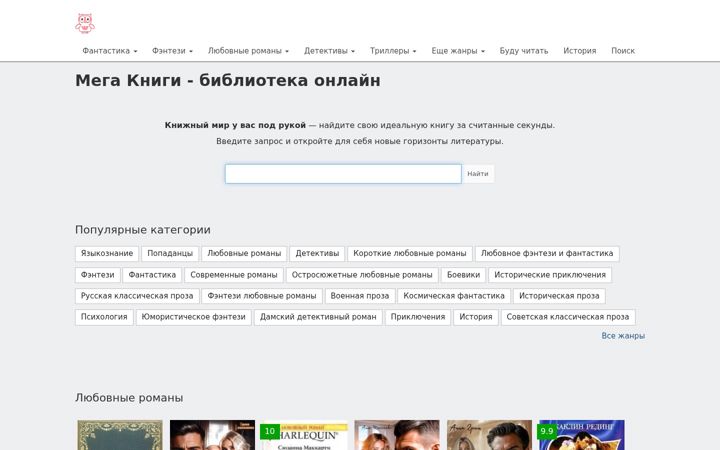Open Русская классическая проза category

pyautogui.click(x=137, y=296)
